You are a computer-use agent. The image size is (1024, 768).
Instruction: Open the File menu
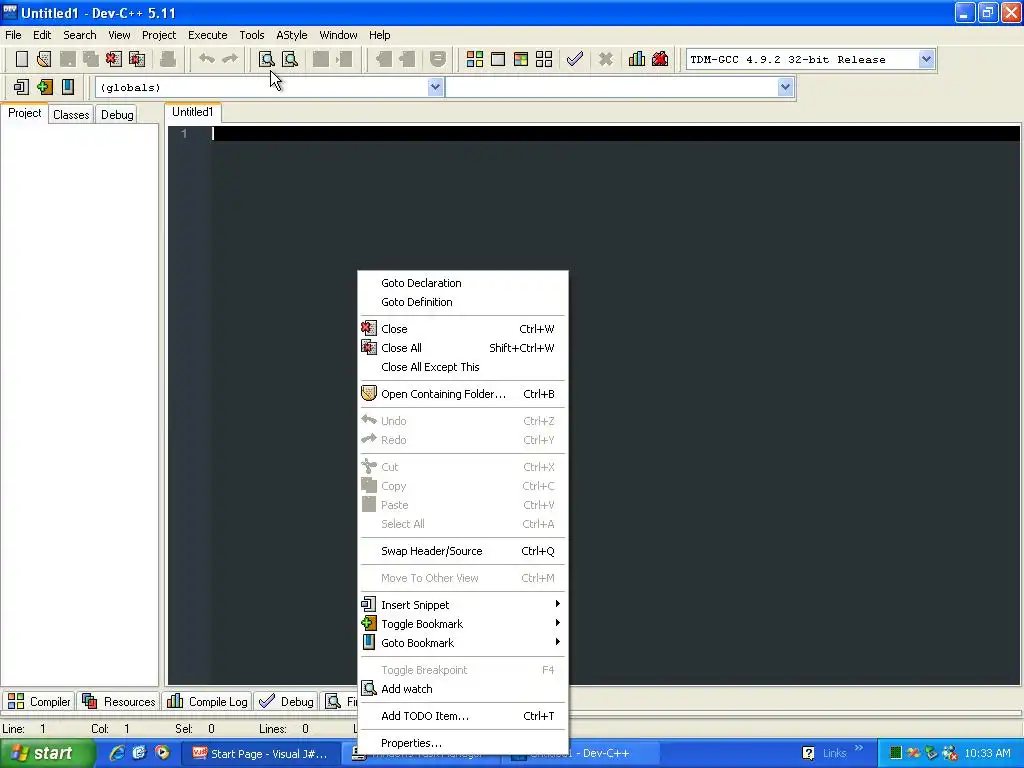[13, 35]
